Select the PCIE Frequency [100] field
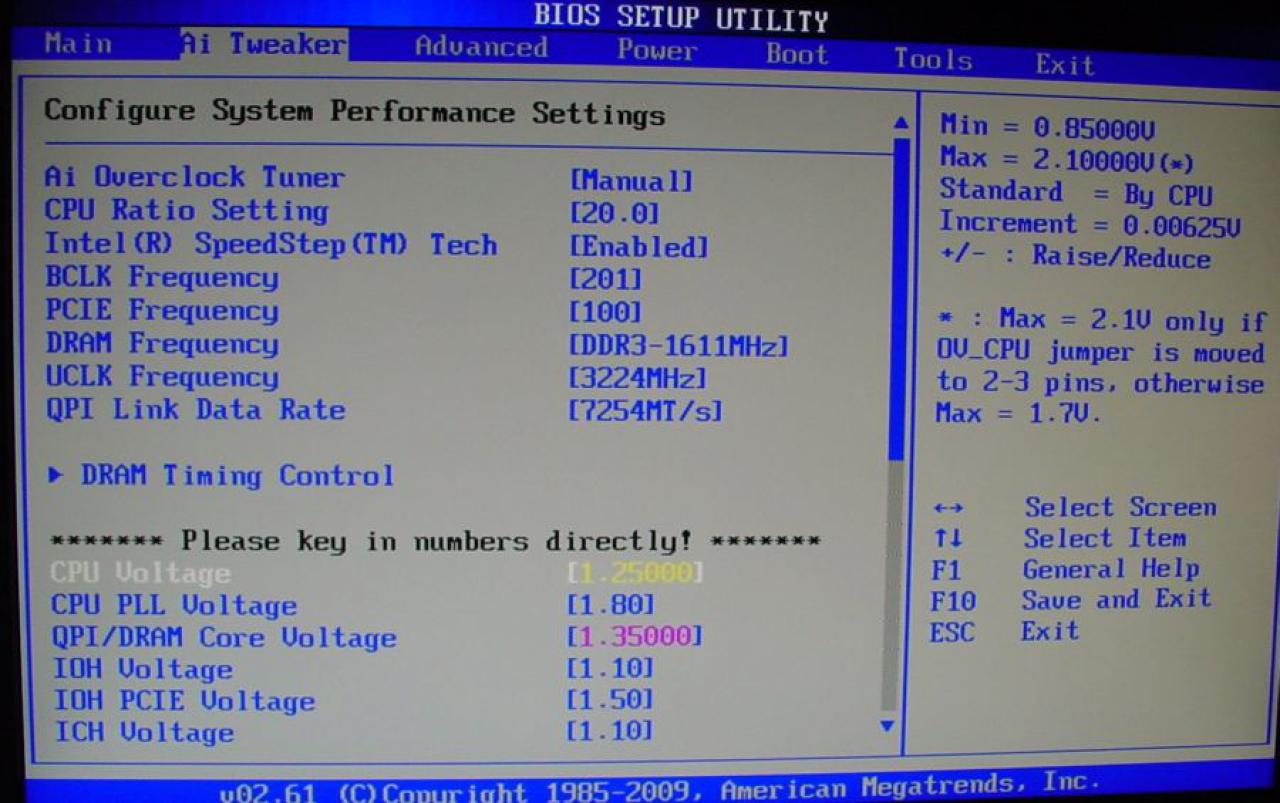 click(605, 312)
